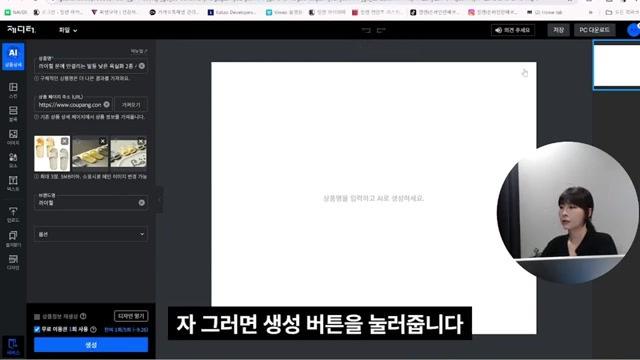Open the 업로드 upload panel in sidebar
640x360 pixels.
pyautogui.click(x=13, y=215)
